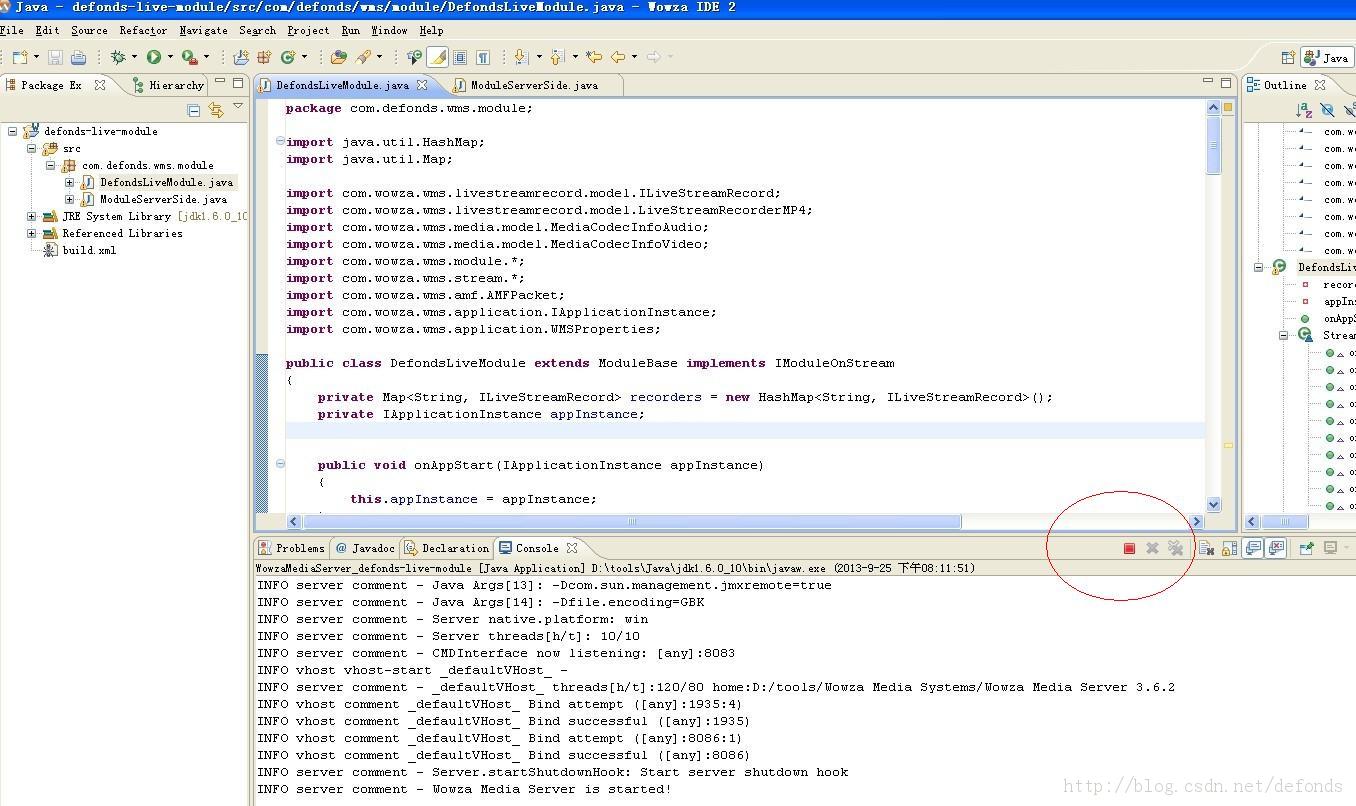Click Clear Console icon
Viewport: 1356px width, 806px height.
1206,548
